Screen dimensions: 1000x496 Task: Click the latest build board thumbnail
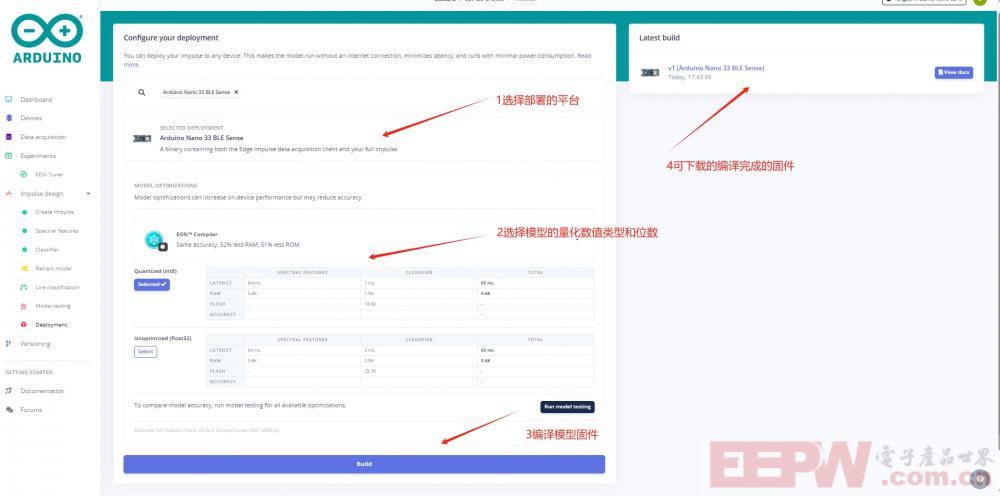pyautogui.click(x=650, y=73)
